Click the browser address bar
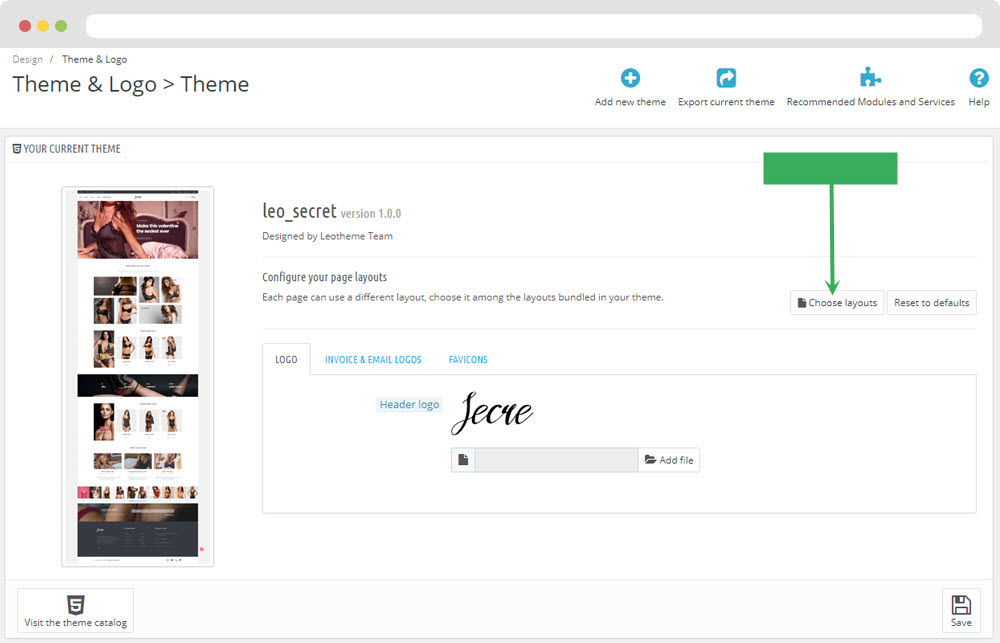 pos(534,26)
